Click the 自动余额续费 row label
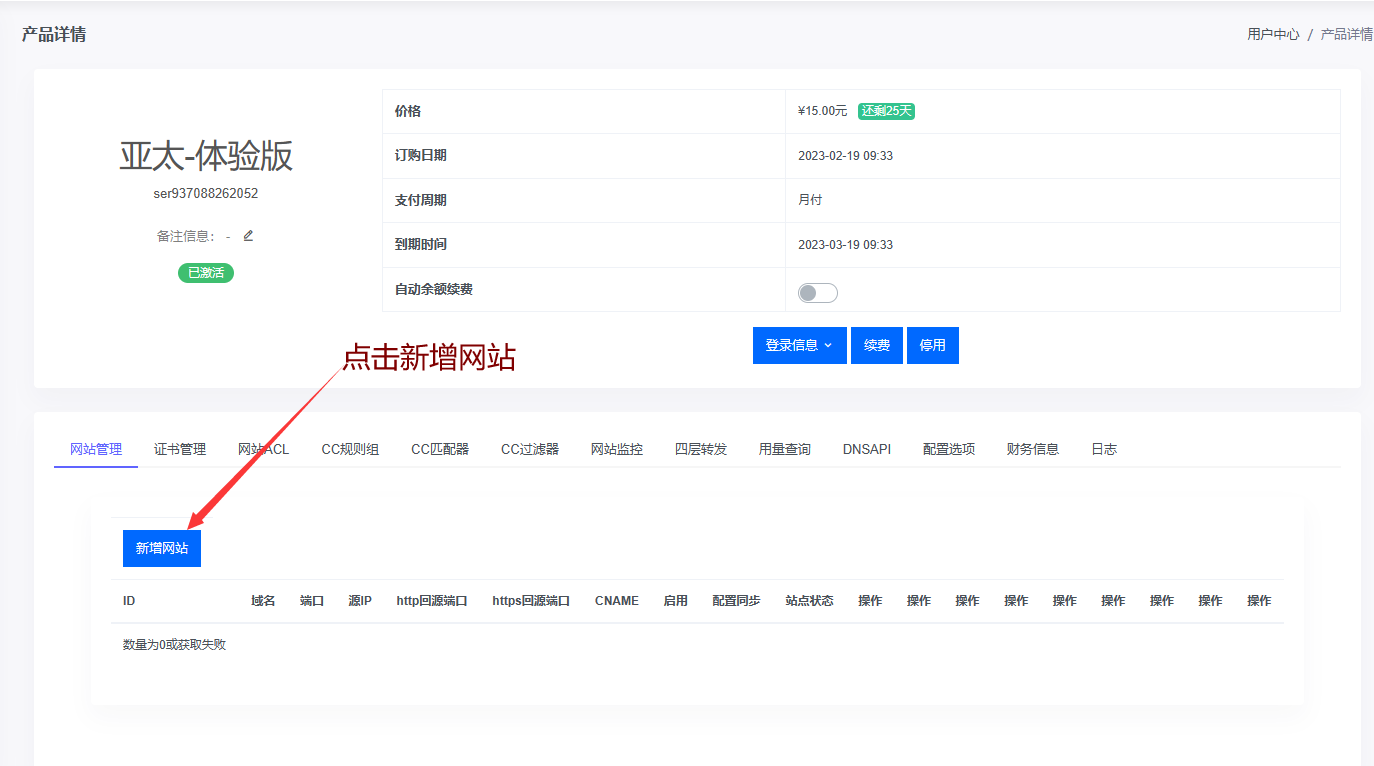The height and width of the screenshot is (766, 1374). 434,289
